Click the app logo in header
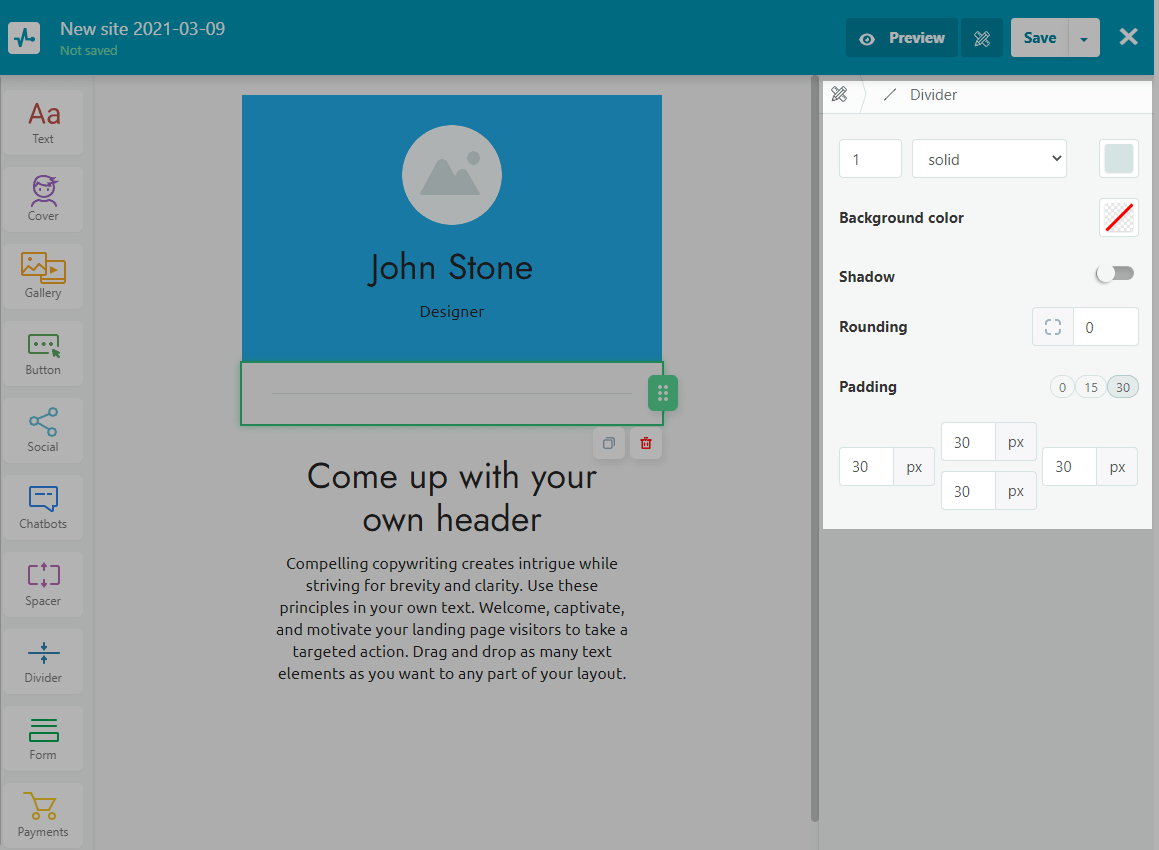The image size is (1159, 850). 24,38
